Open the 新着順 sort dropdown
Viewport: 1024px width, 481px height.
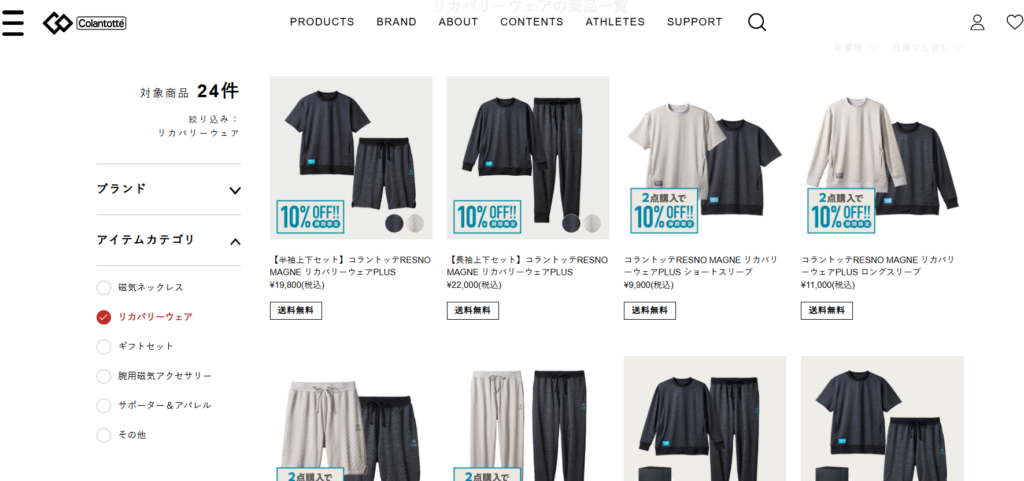tap(855, 47)
